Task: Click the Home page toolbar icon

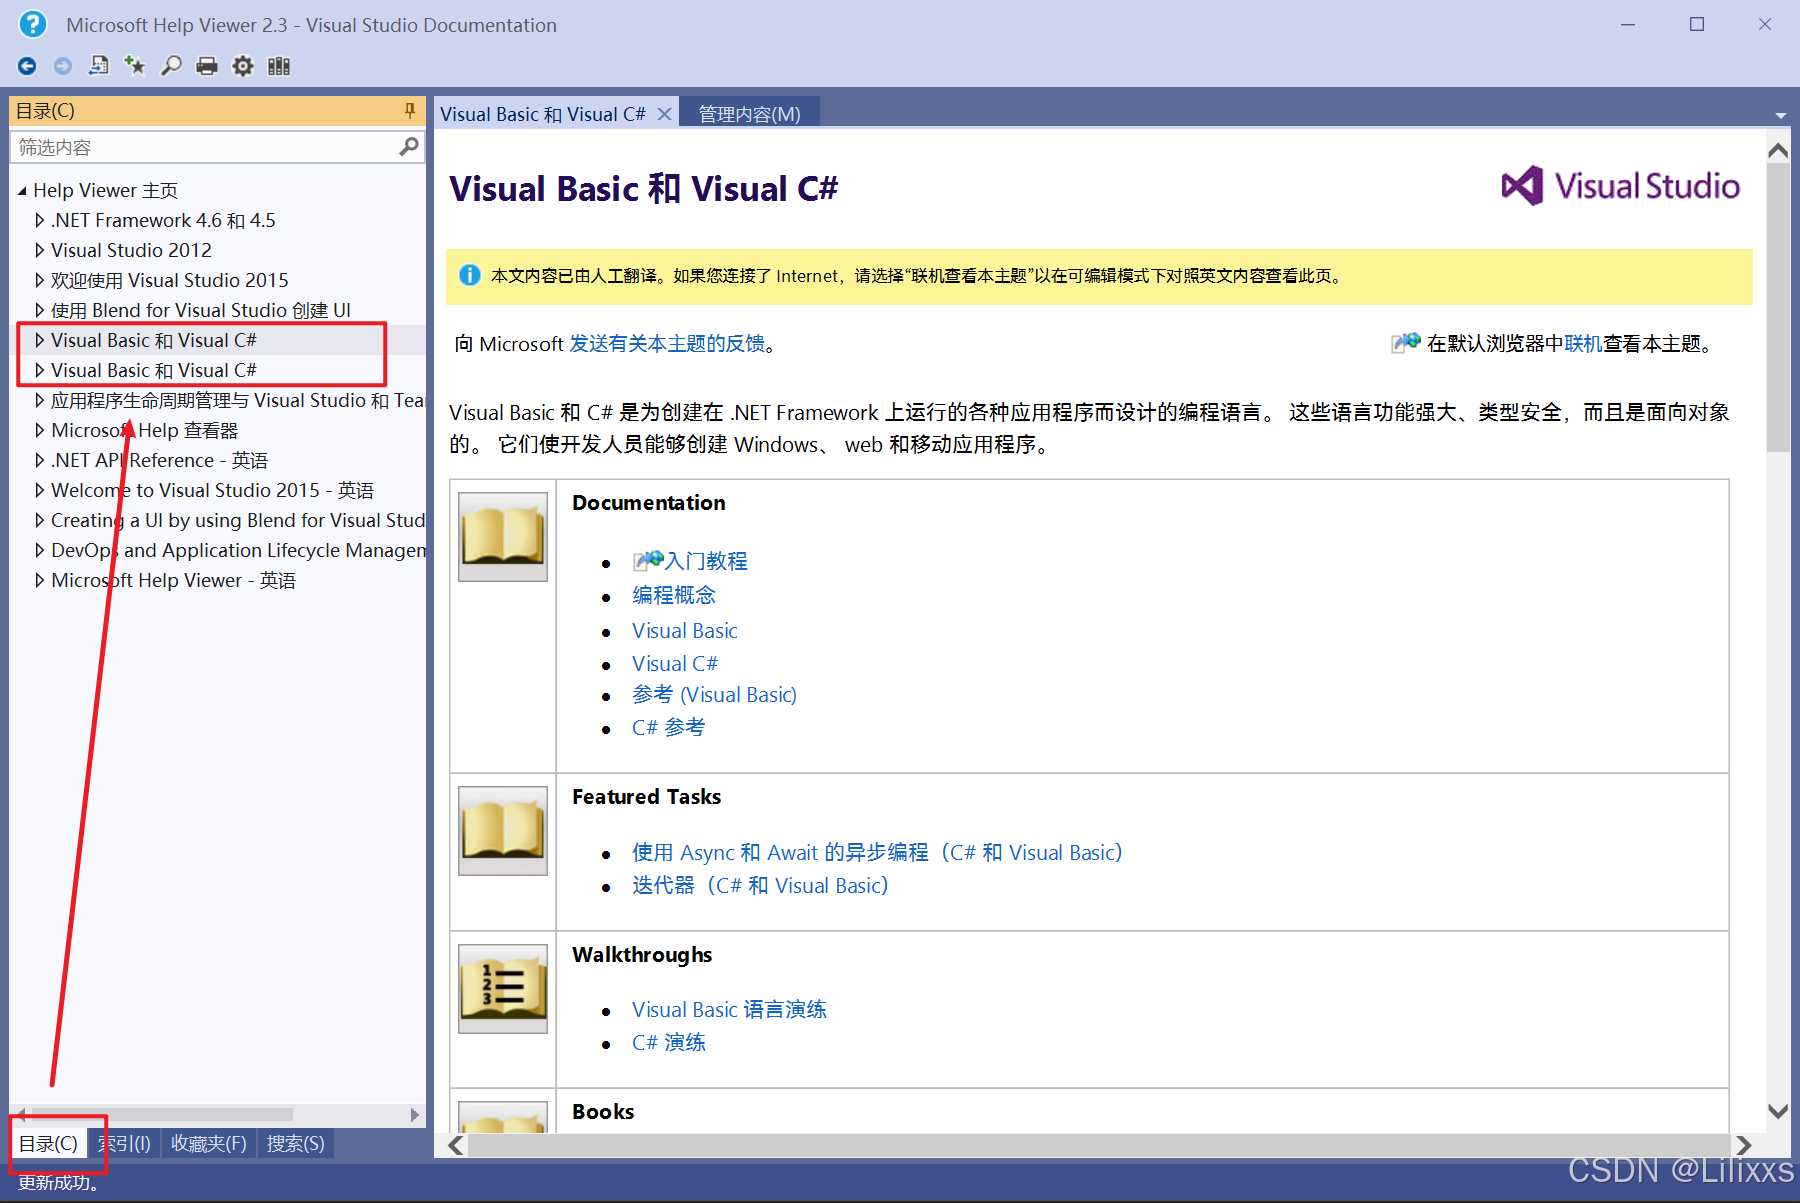Action: (x=99, y=66)
